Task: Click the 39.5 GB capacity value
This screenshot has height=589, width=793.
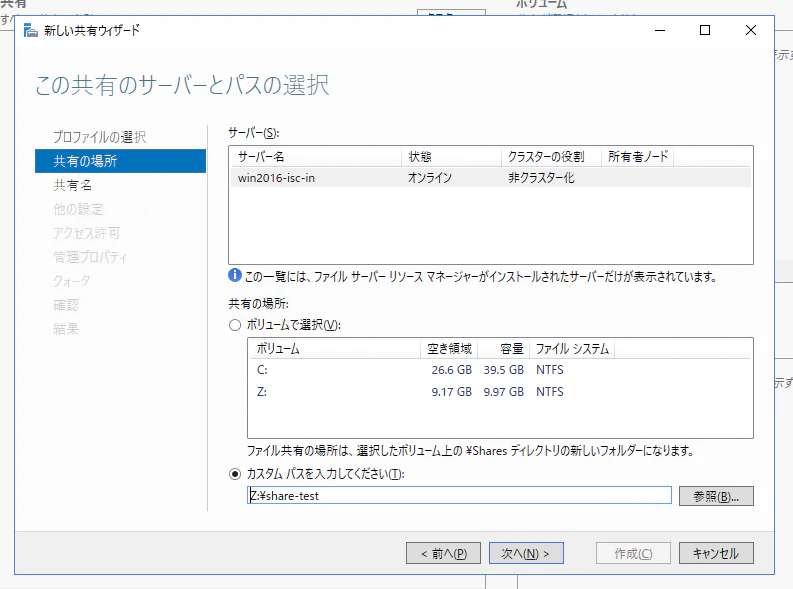Action: coord(504,370)
